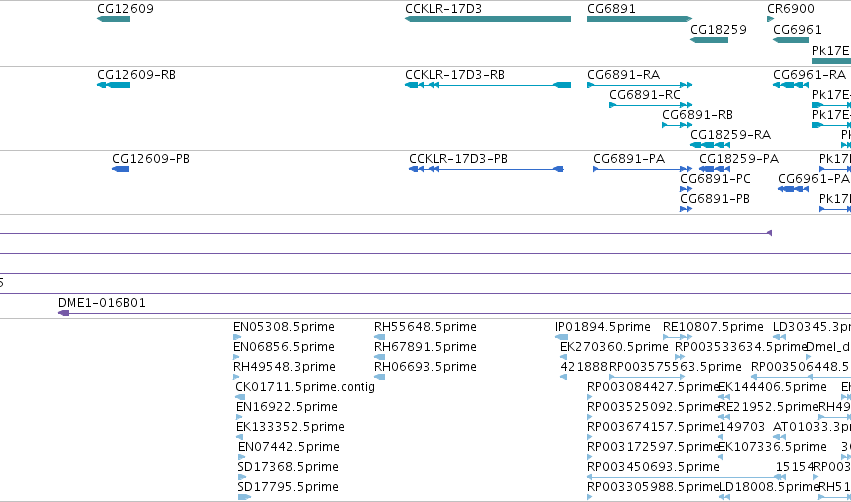Click the RP003084427.5prime label
Screen dimensions: 851x502
pos(653,387)
